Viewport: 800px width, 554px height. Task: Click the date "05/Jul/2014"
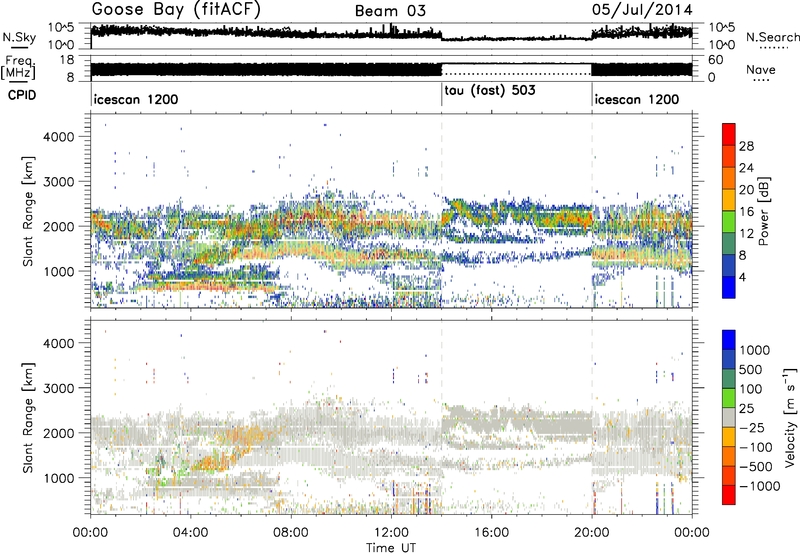pyautogui.click(x=642, y=10)
